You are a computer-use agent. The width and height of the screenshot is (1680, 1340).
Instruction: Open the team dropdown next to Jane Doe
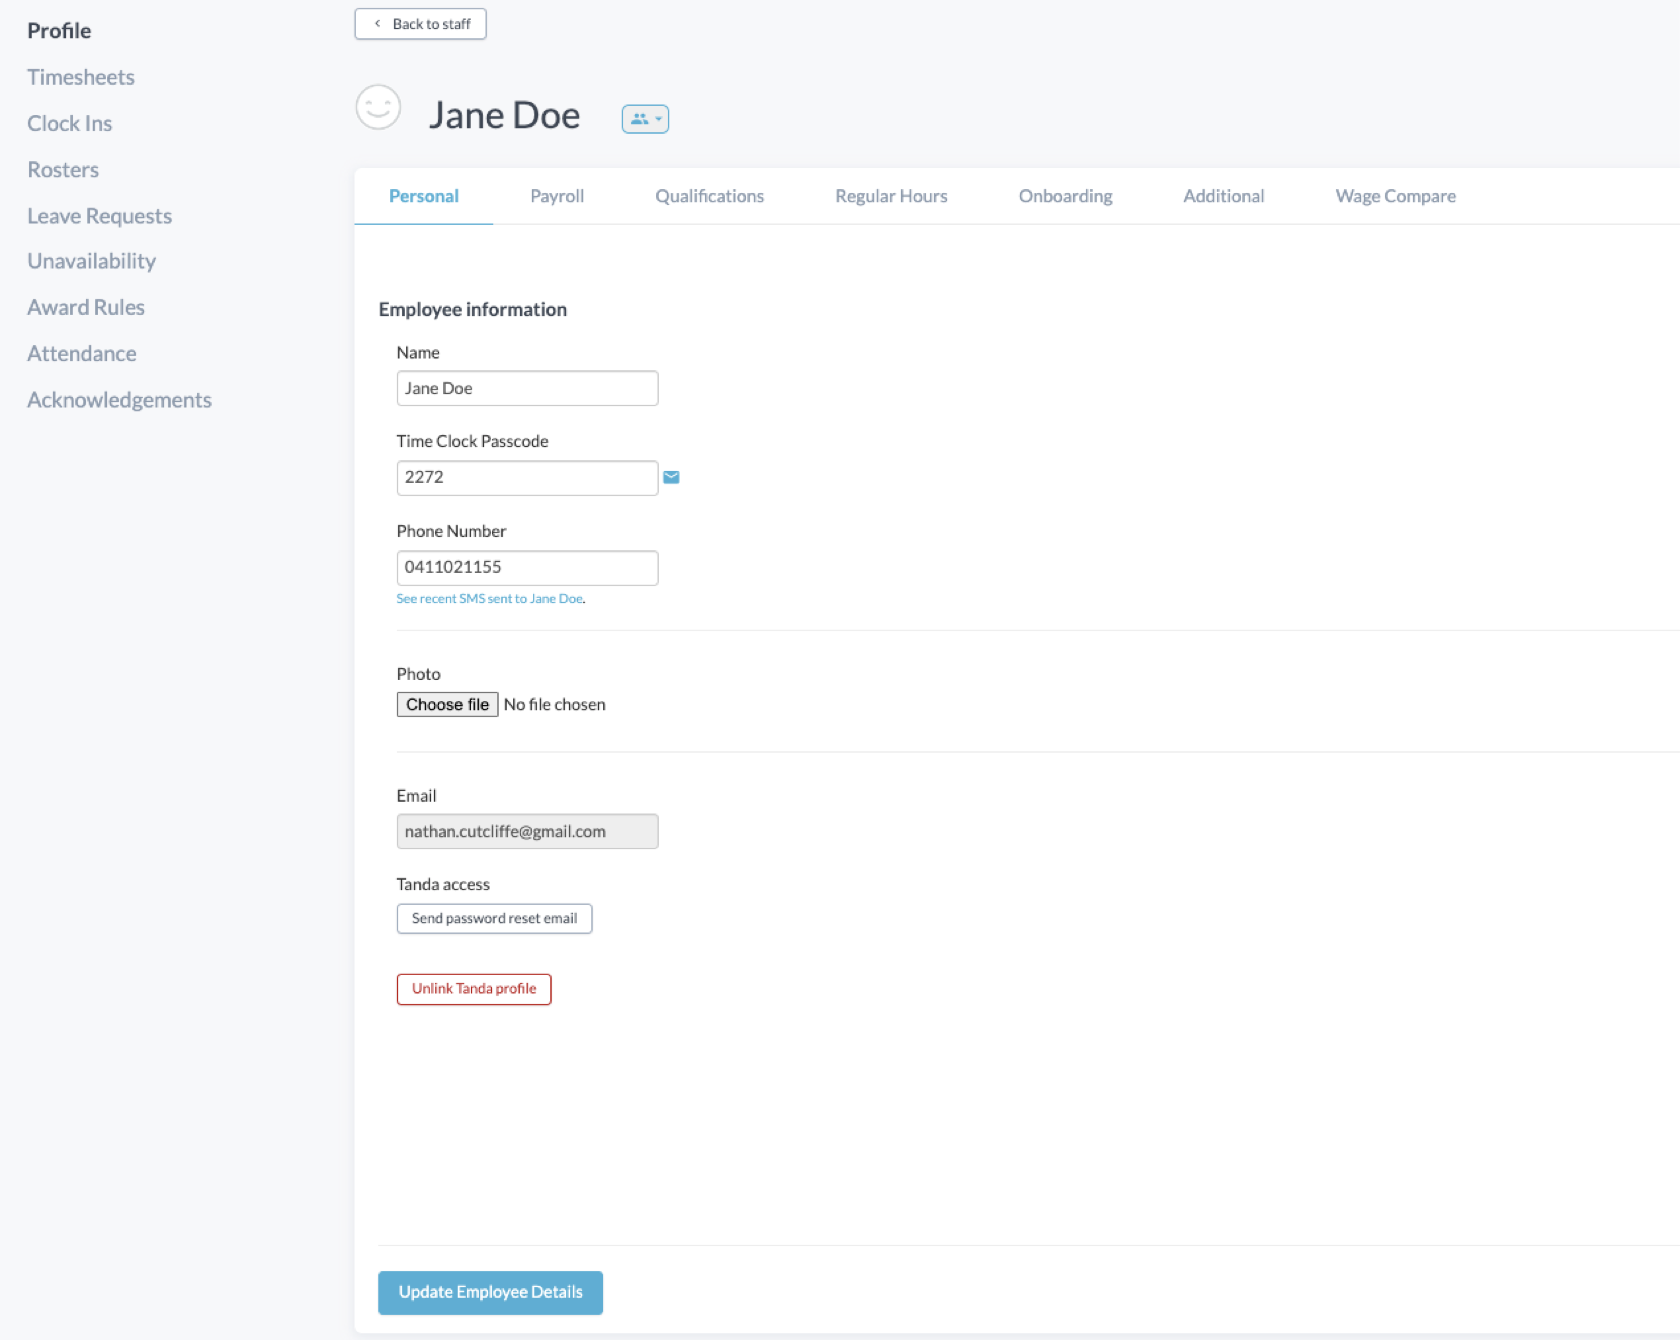click(645, 119)
